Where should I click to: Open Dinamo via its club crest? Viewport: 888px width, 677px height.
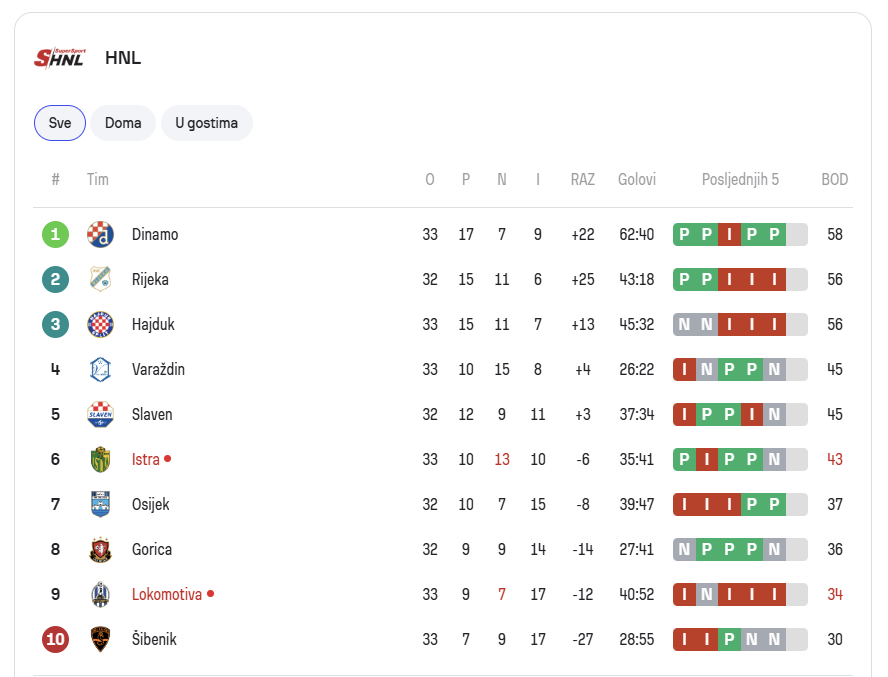(100, 235)
